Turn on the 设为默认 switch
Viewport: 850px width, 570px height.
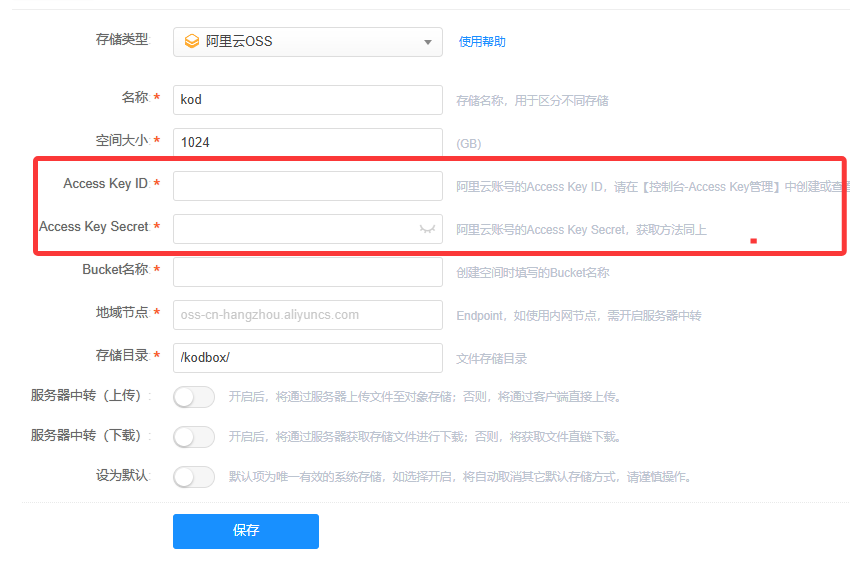point(194,477)
